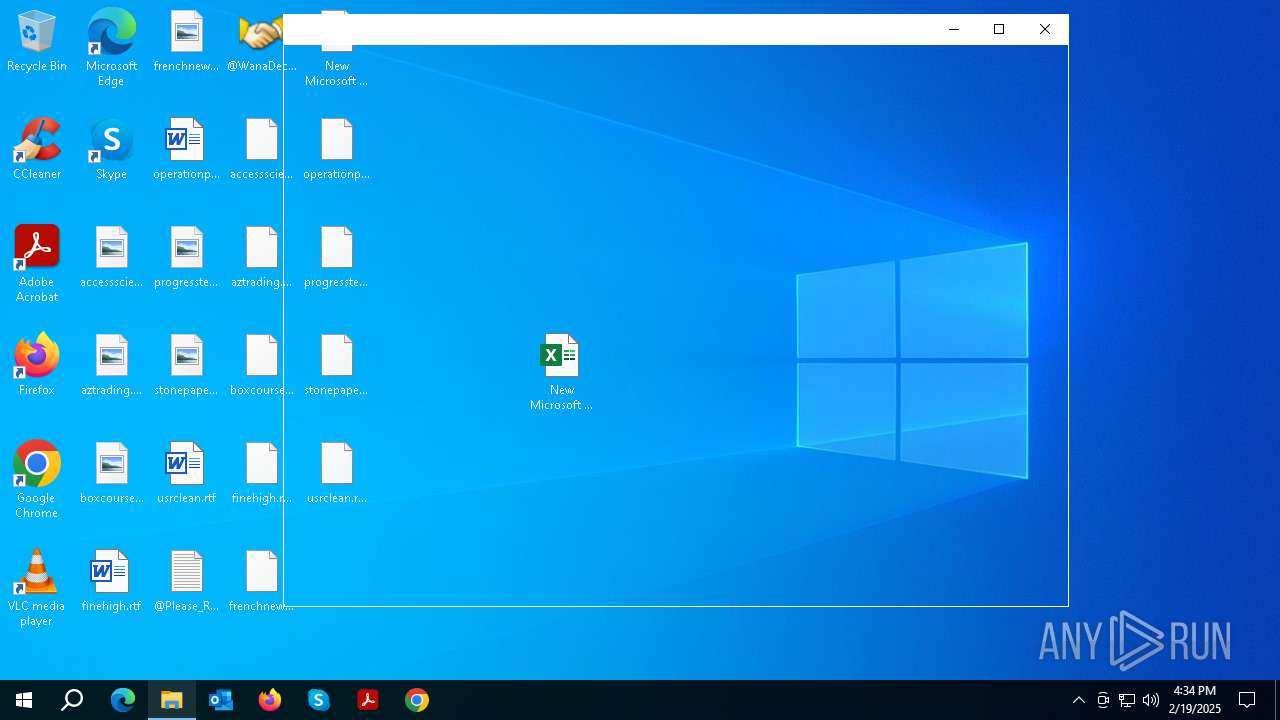Close the blank transparent window

click(x=1045, y=29)
